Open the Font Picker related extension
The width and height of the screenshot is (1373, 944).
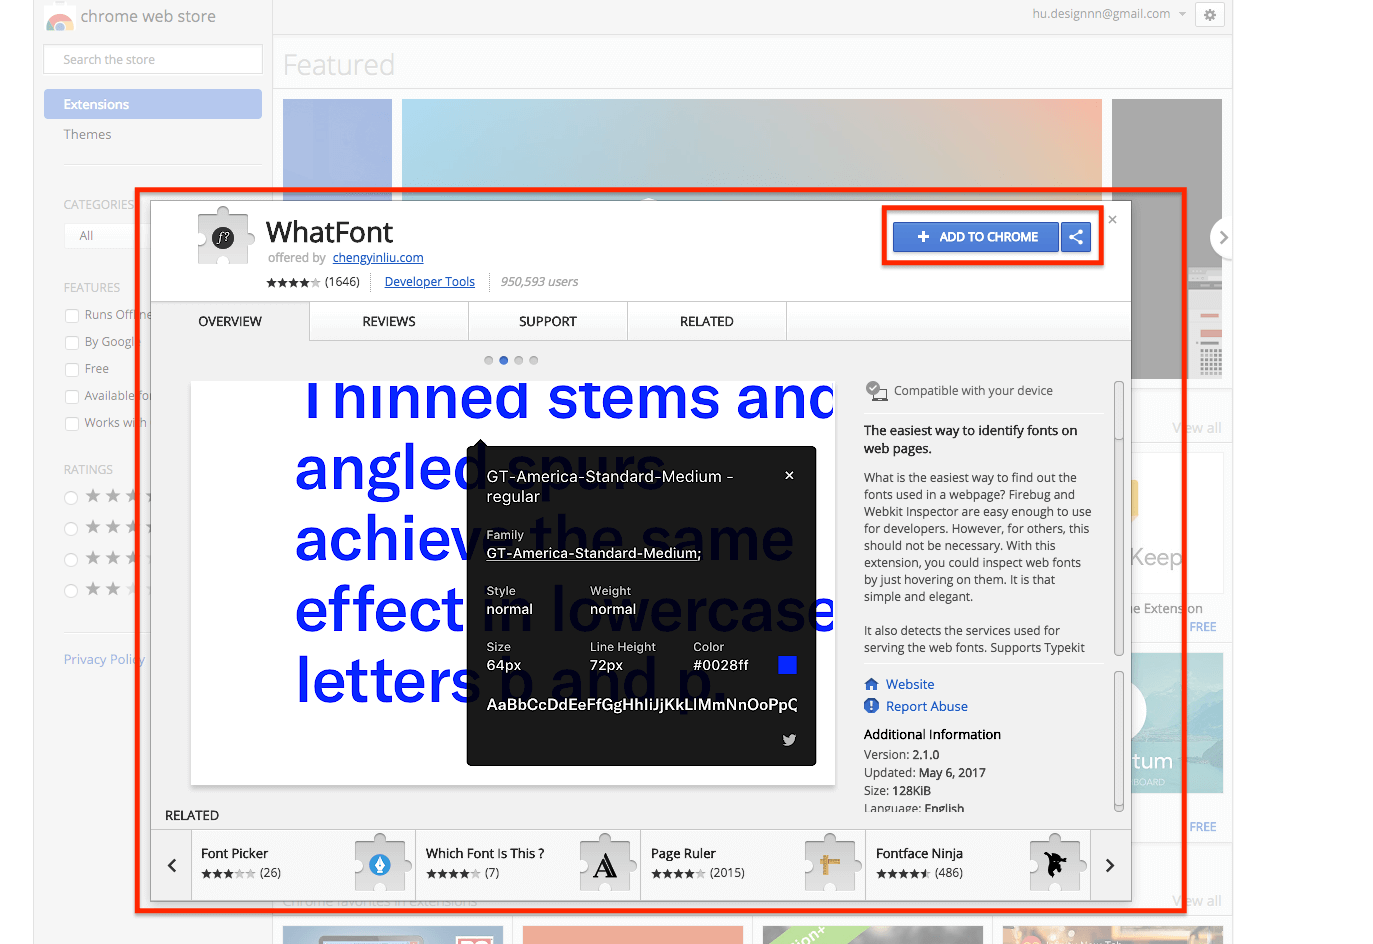[x=303, y=865]
